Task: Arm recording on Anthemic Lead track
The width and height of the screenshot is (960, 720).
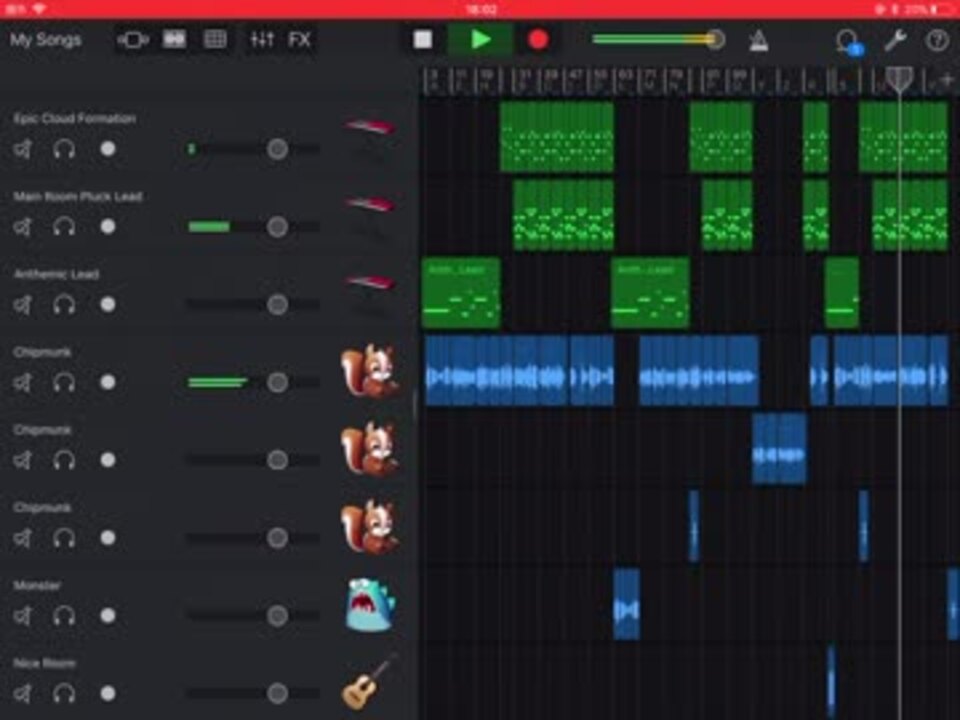Action: [x=108, y=304]
